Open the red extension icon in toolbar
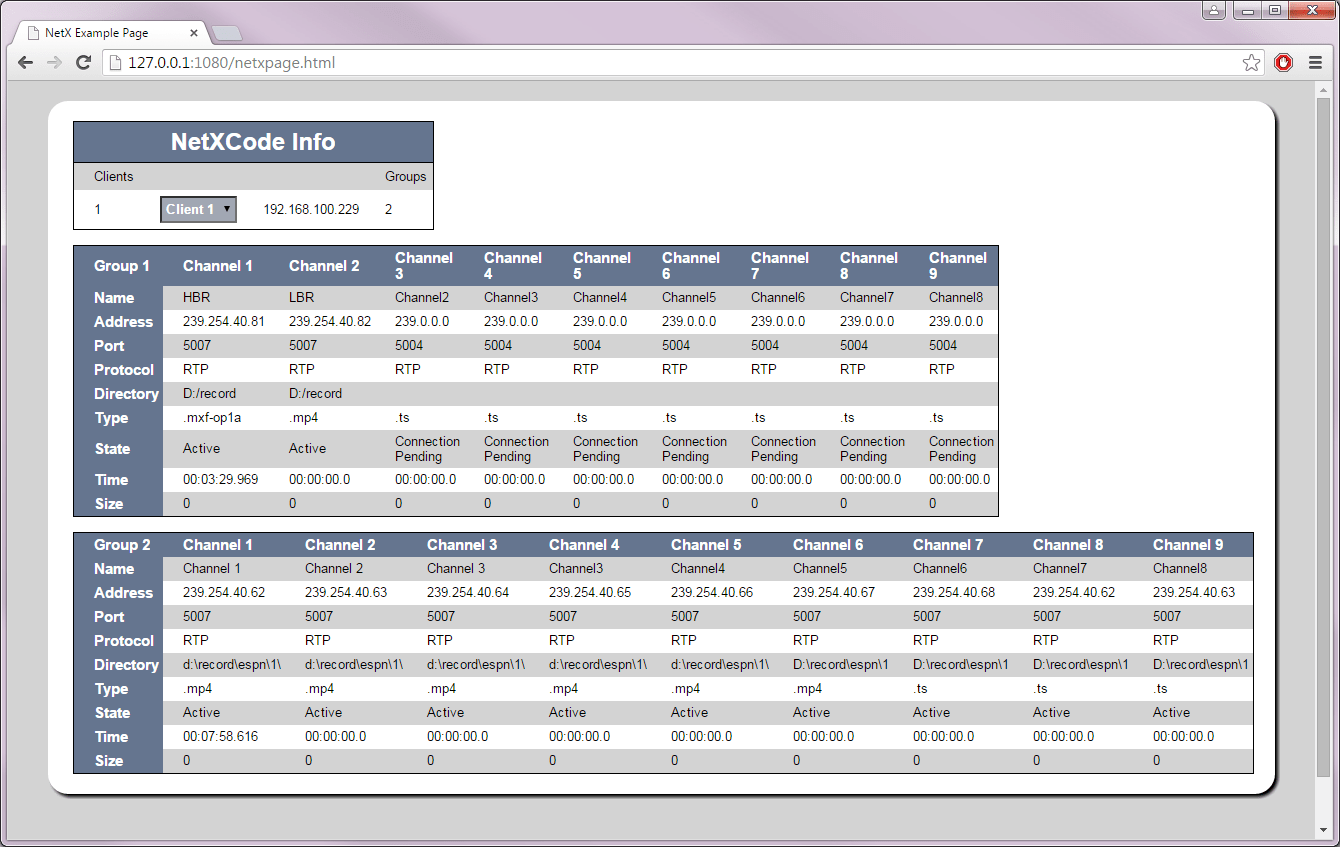Viewport: 1340px width, 847px height. pos(1284,63)
